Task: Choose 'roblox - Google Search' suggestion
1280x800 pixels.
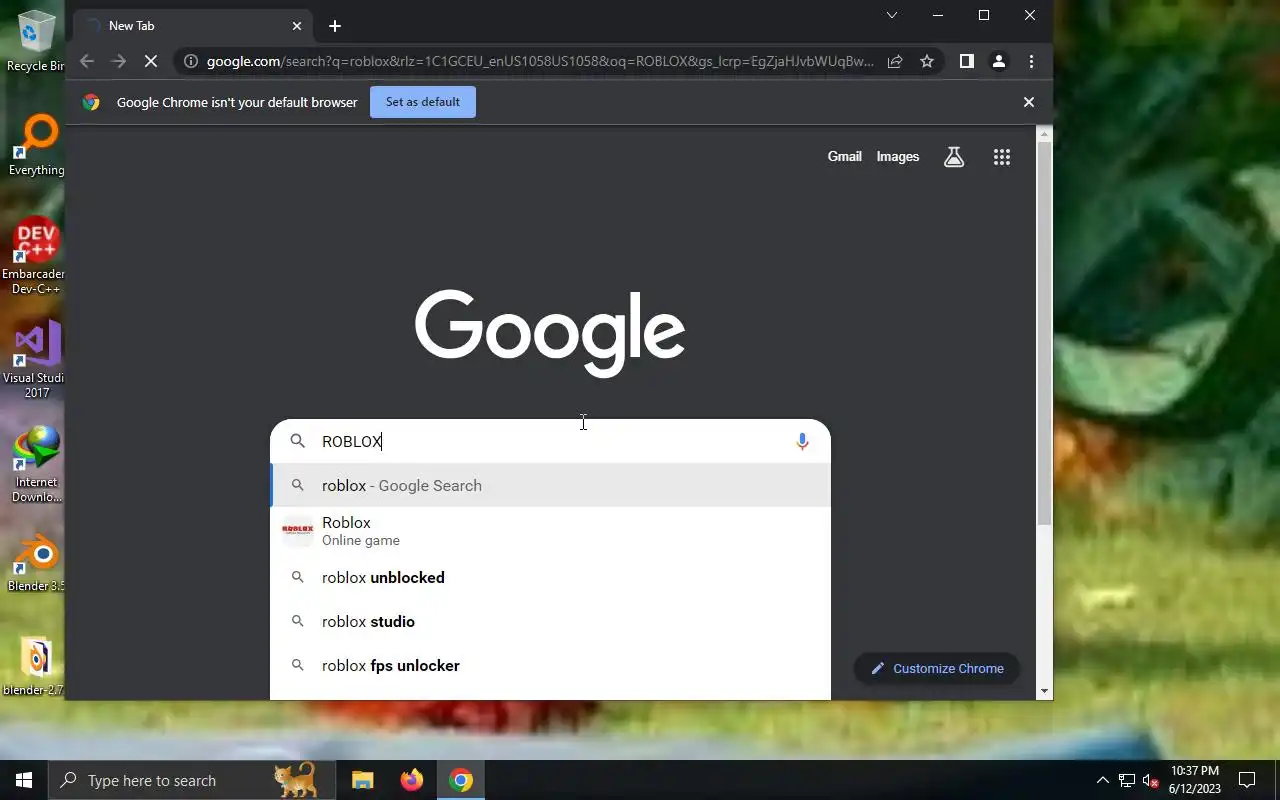Action: 550,485
